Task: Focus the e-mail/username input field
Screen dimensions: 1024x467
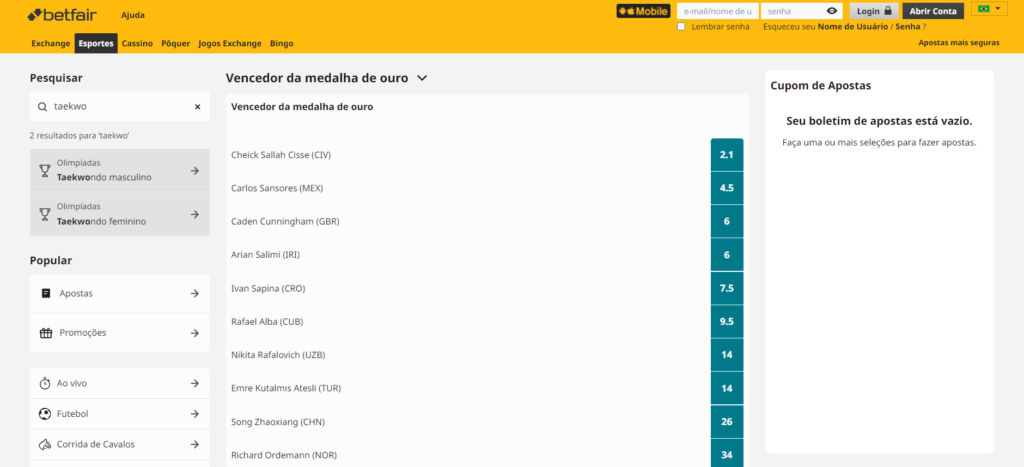Action: pos(716,11)
